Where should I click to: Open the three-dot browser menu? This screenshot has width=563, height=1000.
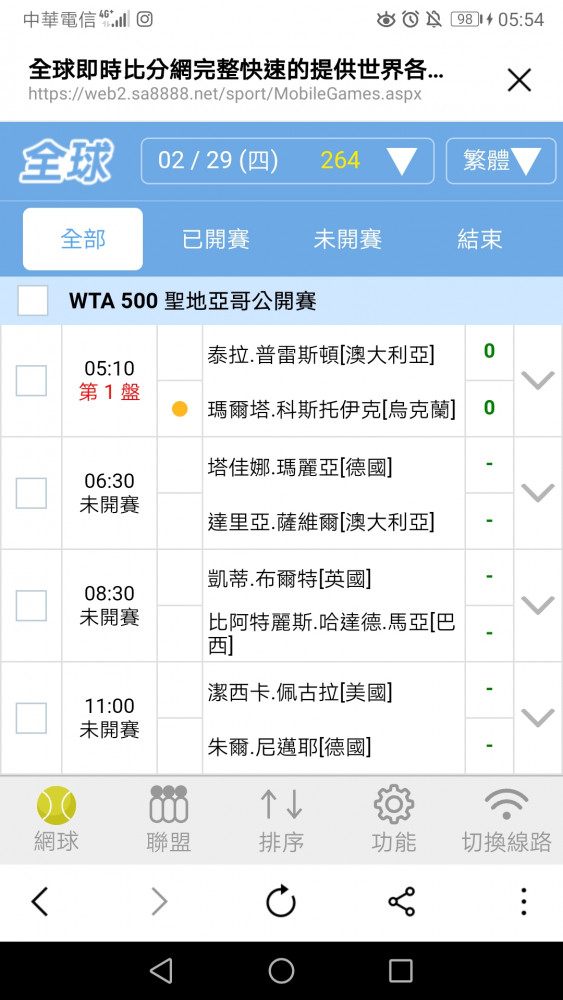tap(523, 902)
